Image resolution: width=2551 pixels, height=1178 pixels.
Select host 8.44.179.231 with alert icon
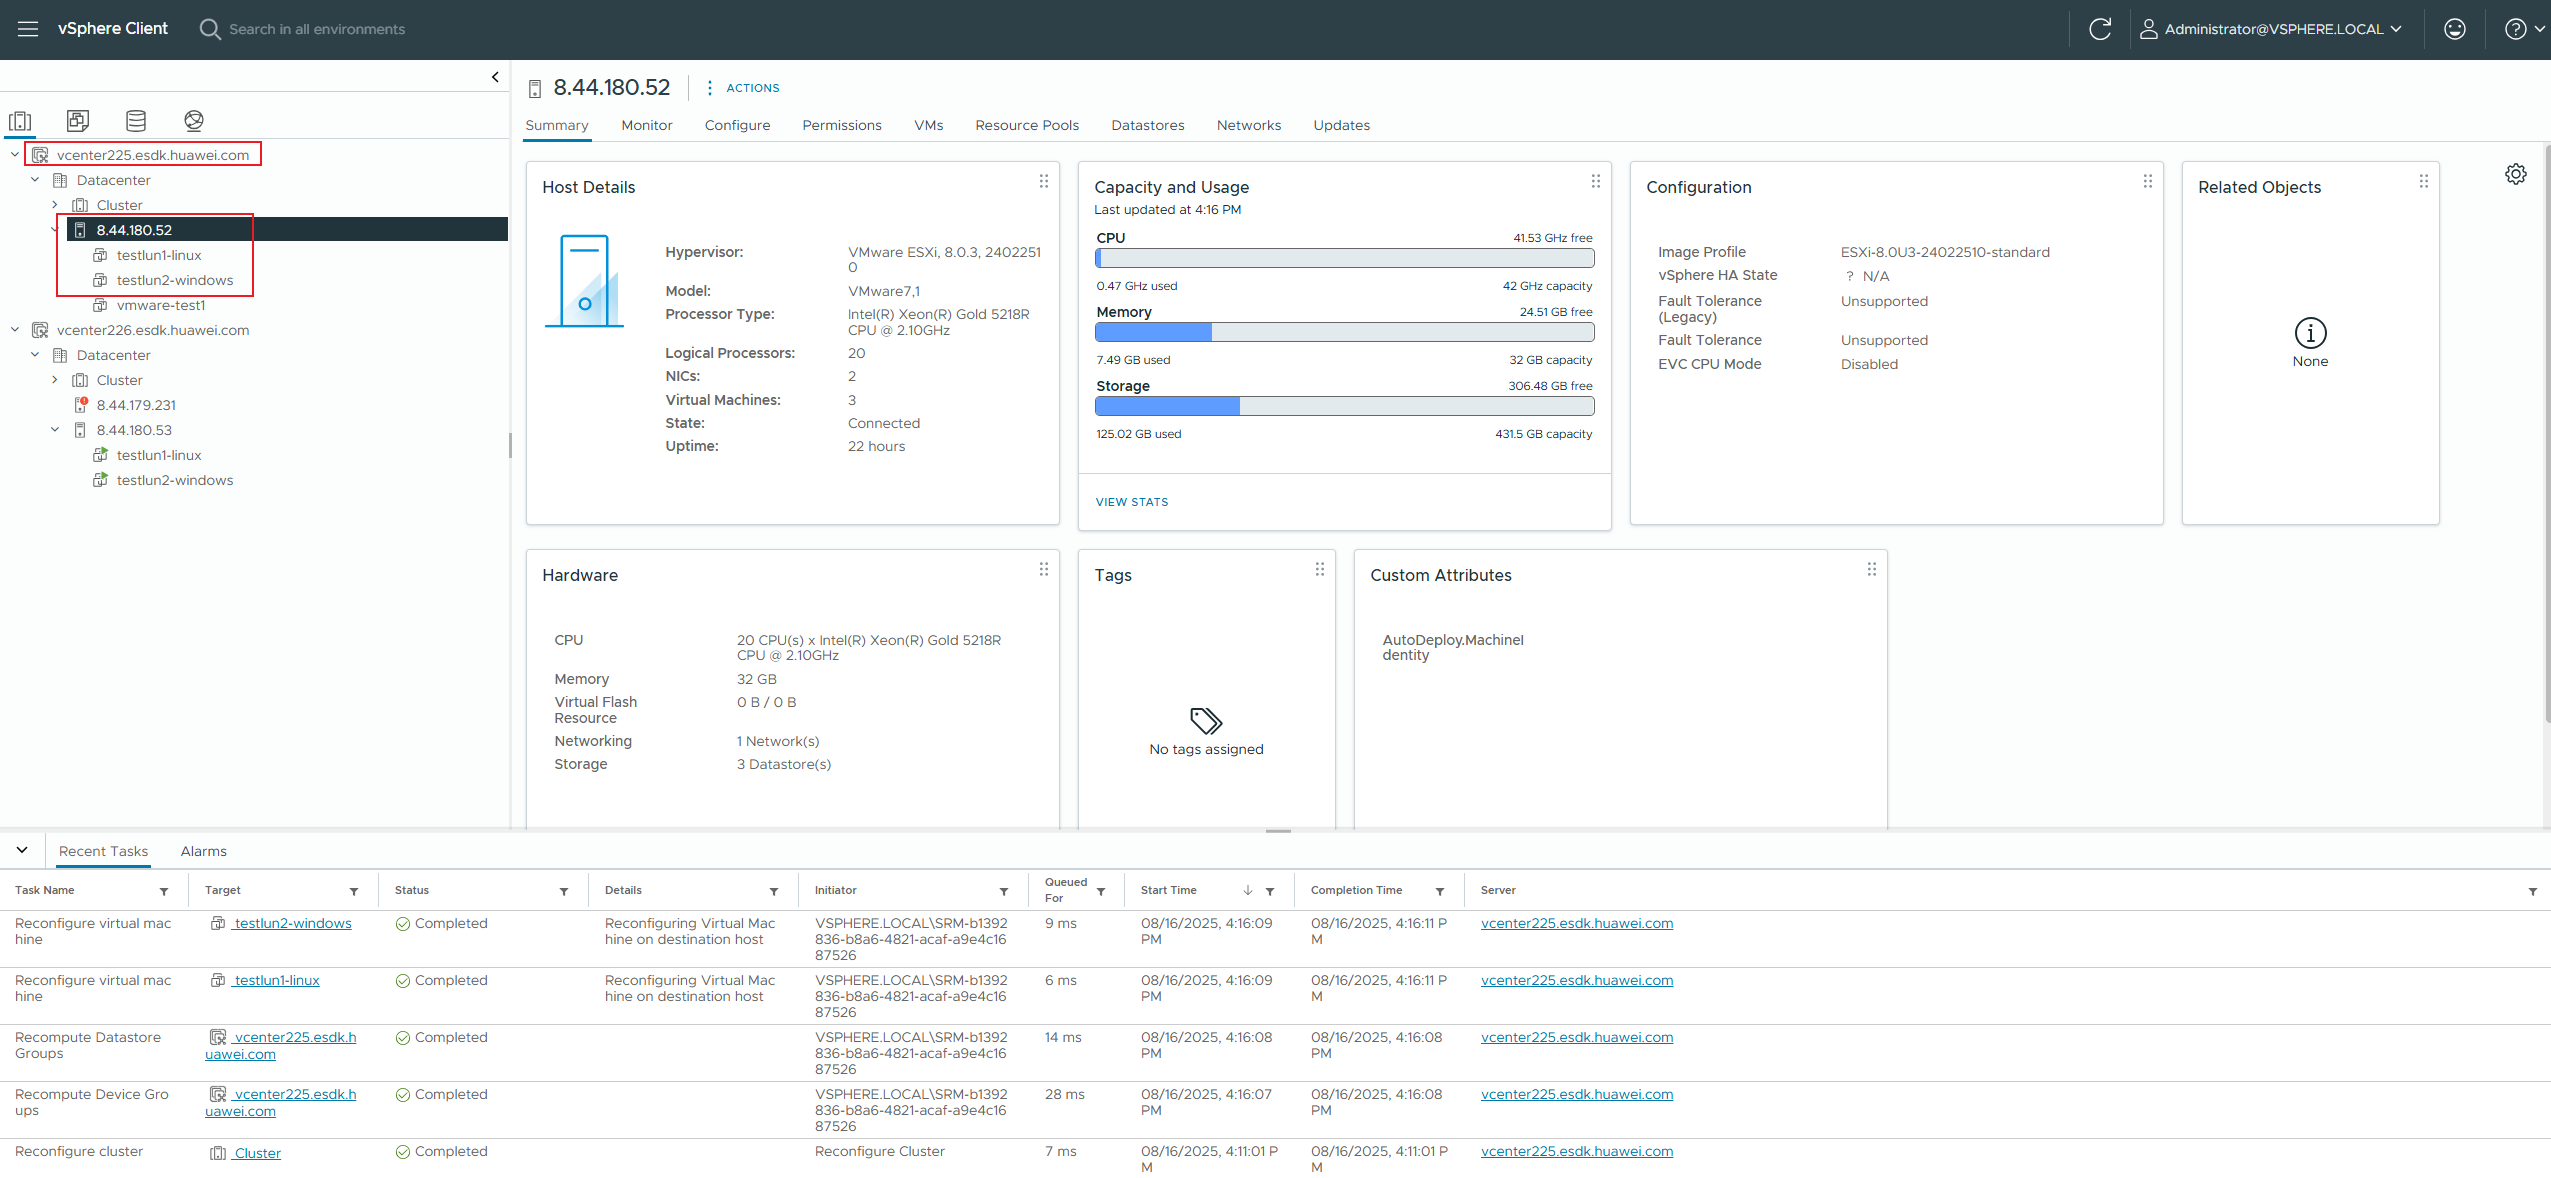point(136,405)
